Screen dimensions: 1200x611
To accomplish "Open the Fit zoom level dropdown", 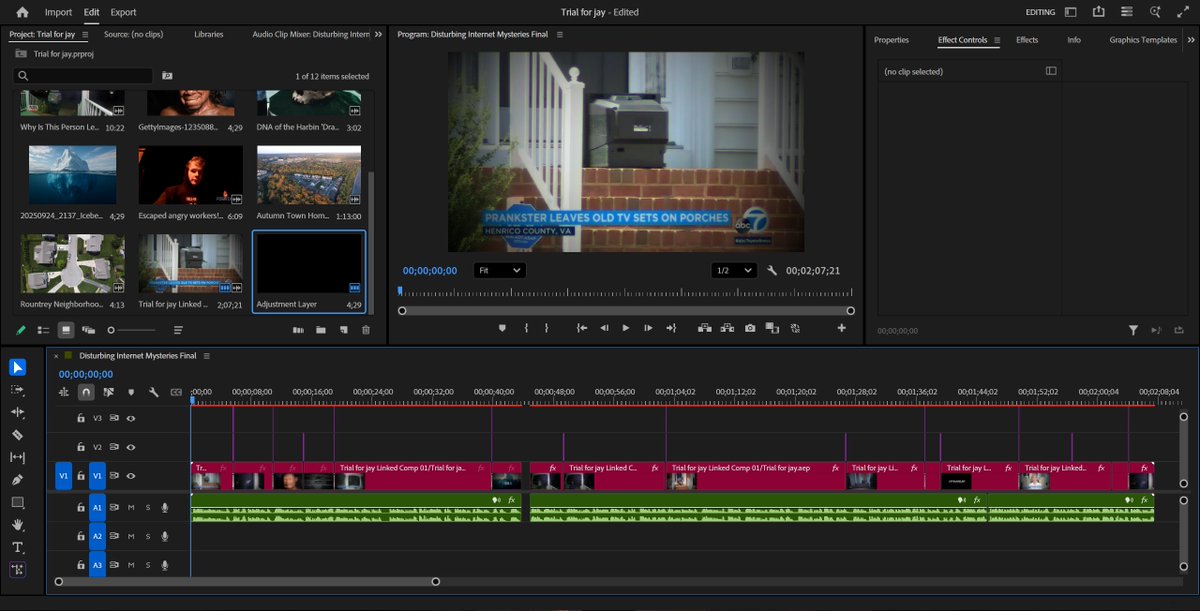I will coord(498,270).
